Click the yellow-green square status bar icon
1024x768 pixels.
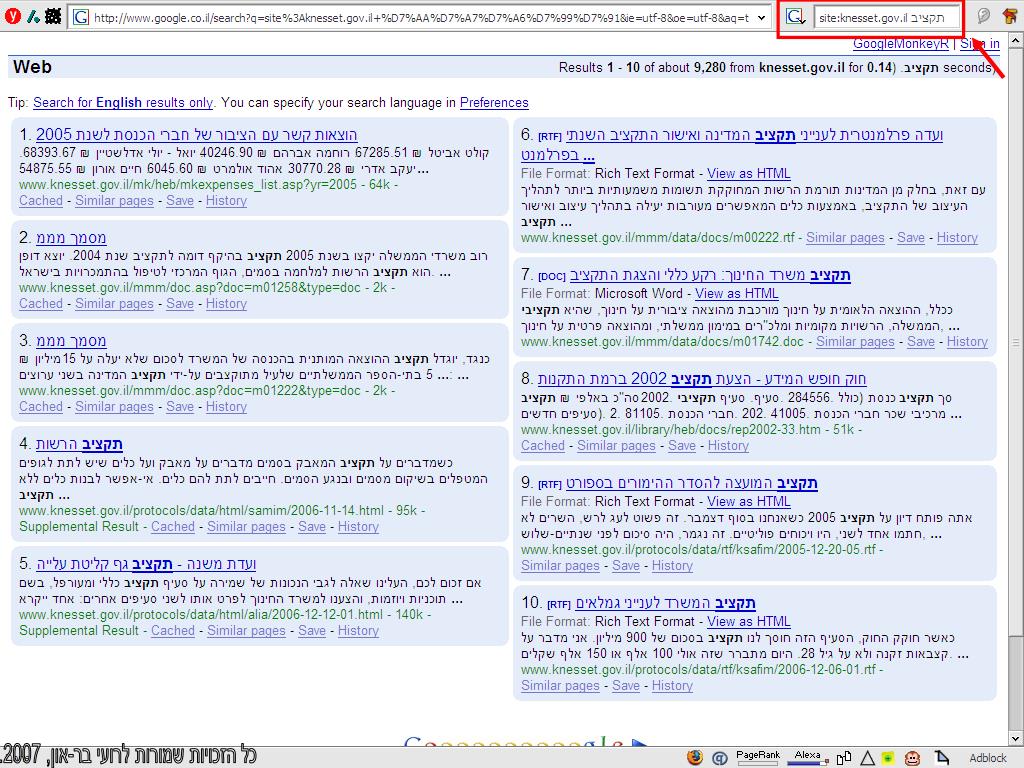pyautogui.click(x=888, y=758)
